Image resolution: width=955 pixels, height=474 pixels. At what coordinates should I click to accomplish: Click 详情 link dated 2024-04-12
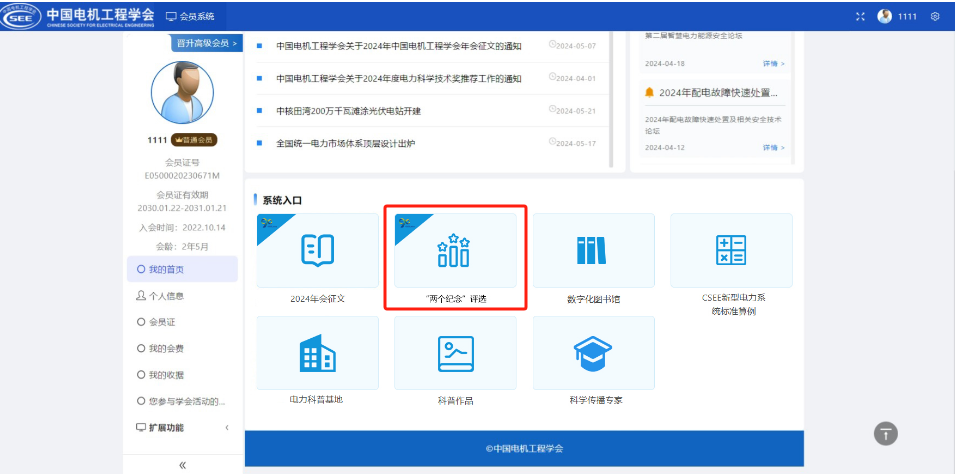(774, 147)
